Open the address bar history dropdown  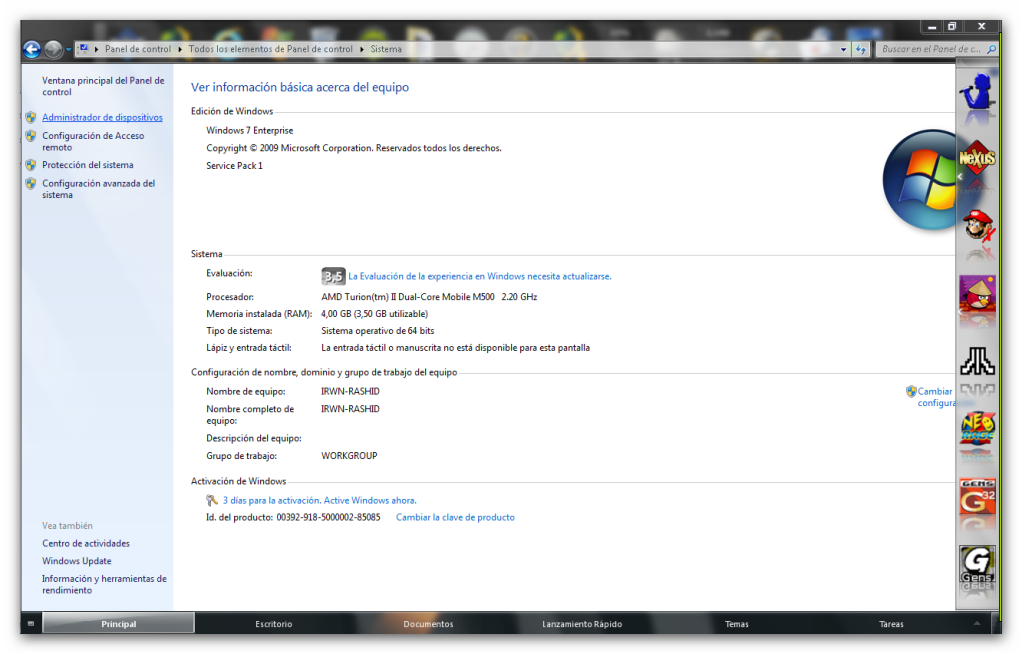[x=843, y=49]
